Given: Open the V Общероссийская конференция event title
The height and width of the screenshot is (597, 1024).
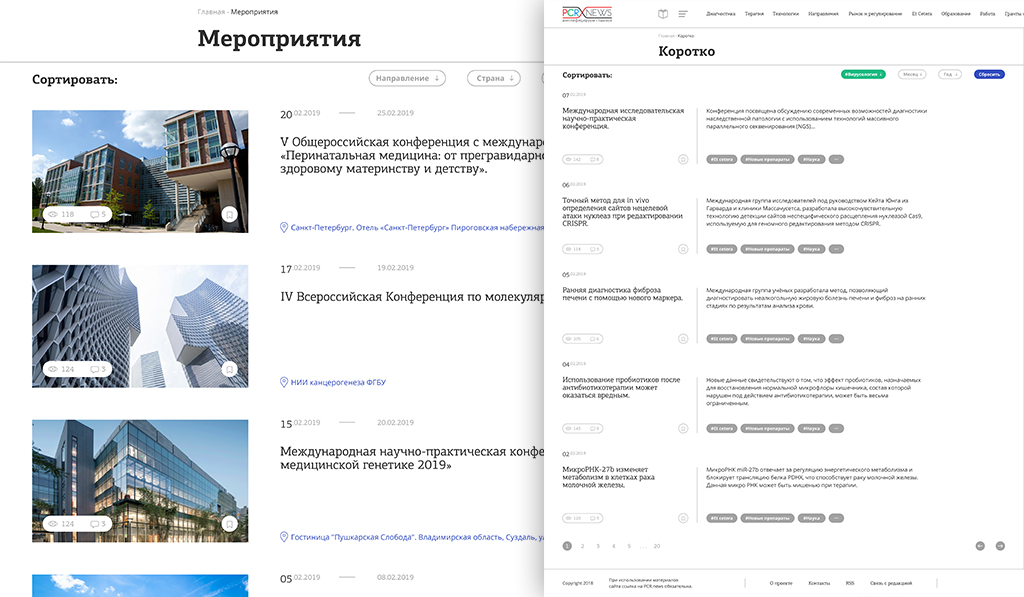Looking at the screenshot, I should coord(412,155).
